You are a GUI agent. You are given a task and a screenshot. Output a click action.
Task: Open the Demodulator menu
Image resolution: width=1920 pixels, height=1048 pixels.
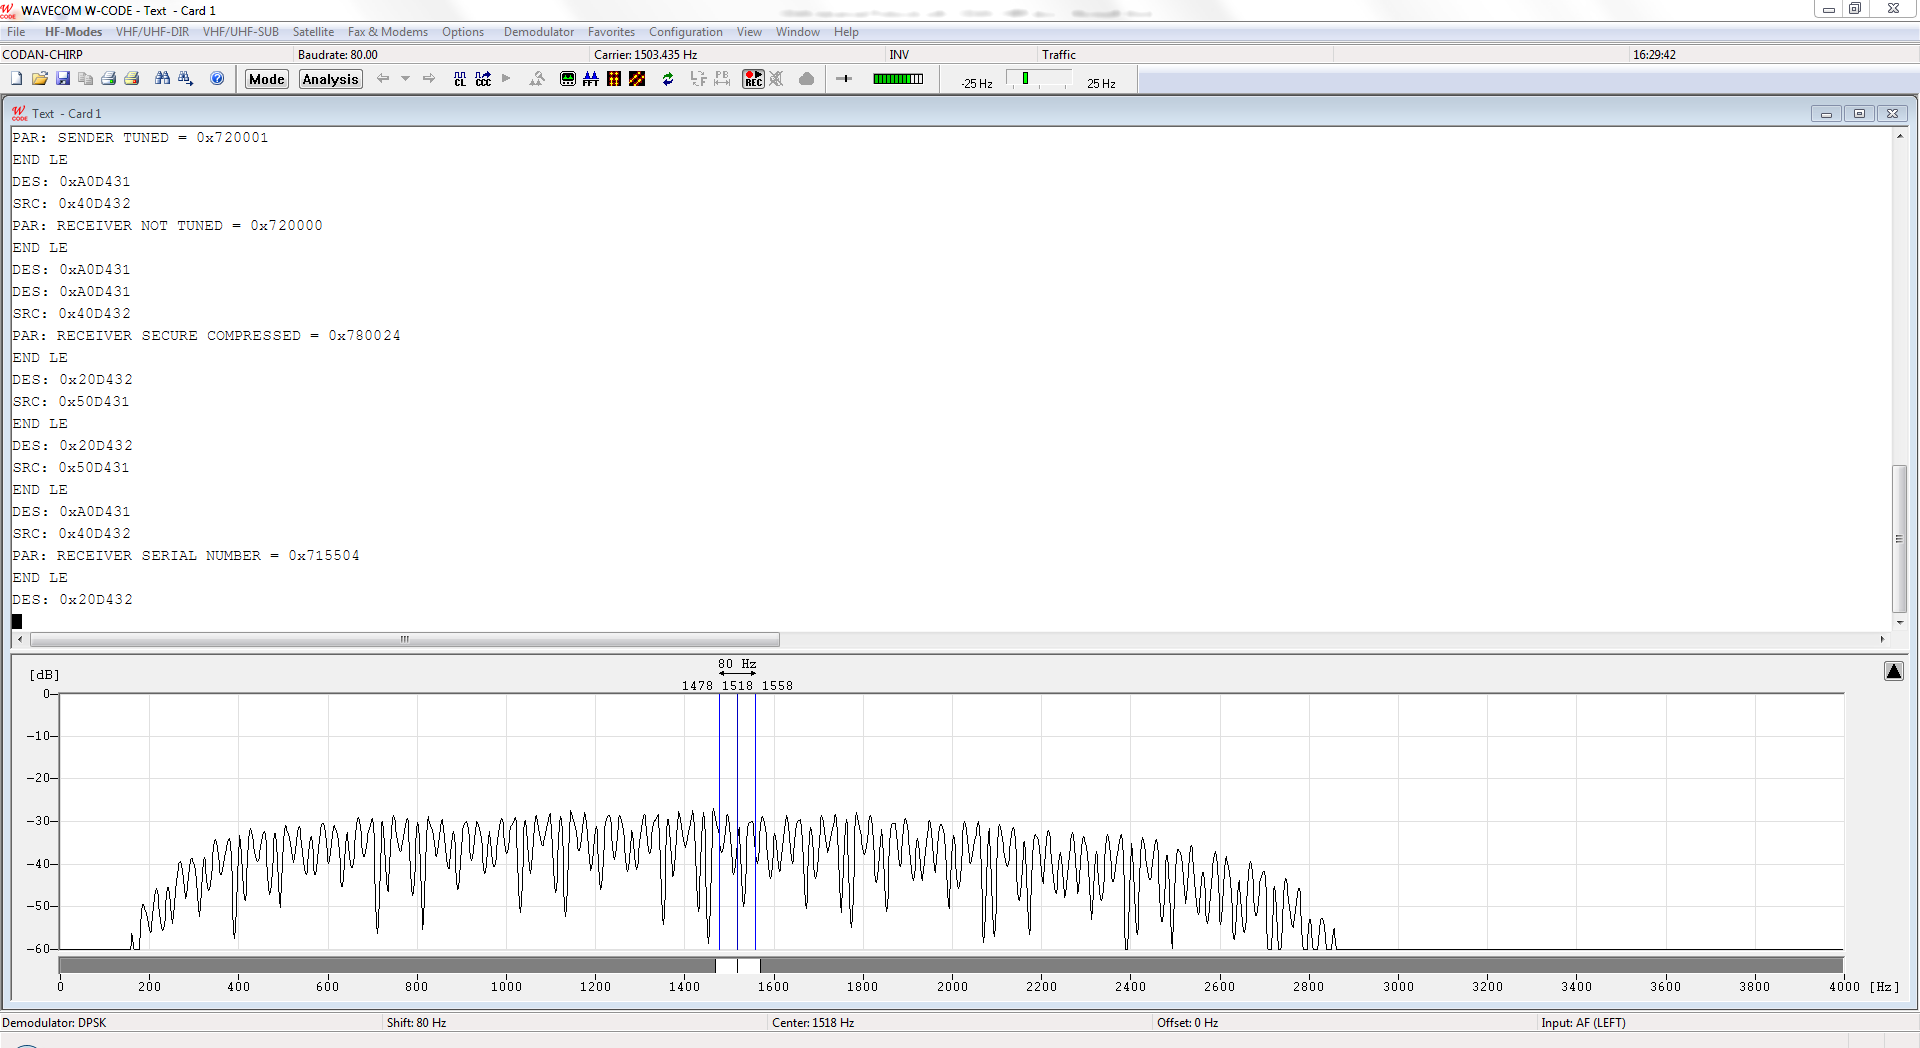539,32
